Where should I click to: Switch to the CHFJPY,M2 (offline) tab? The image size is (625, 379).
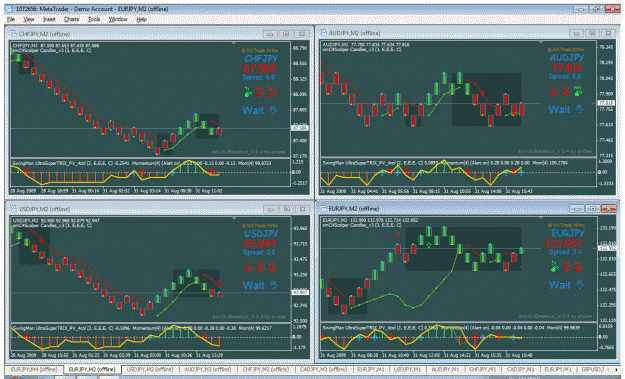265,369
